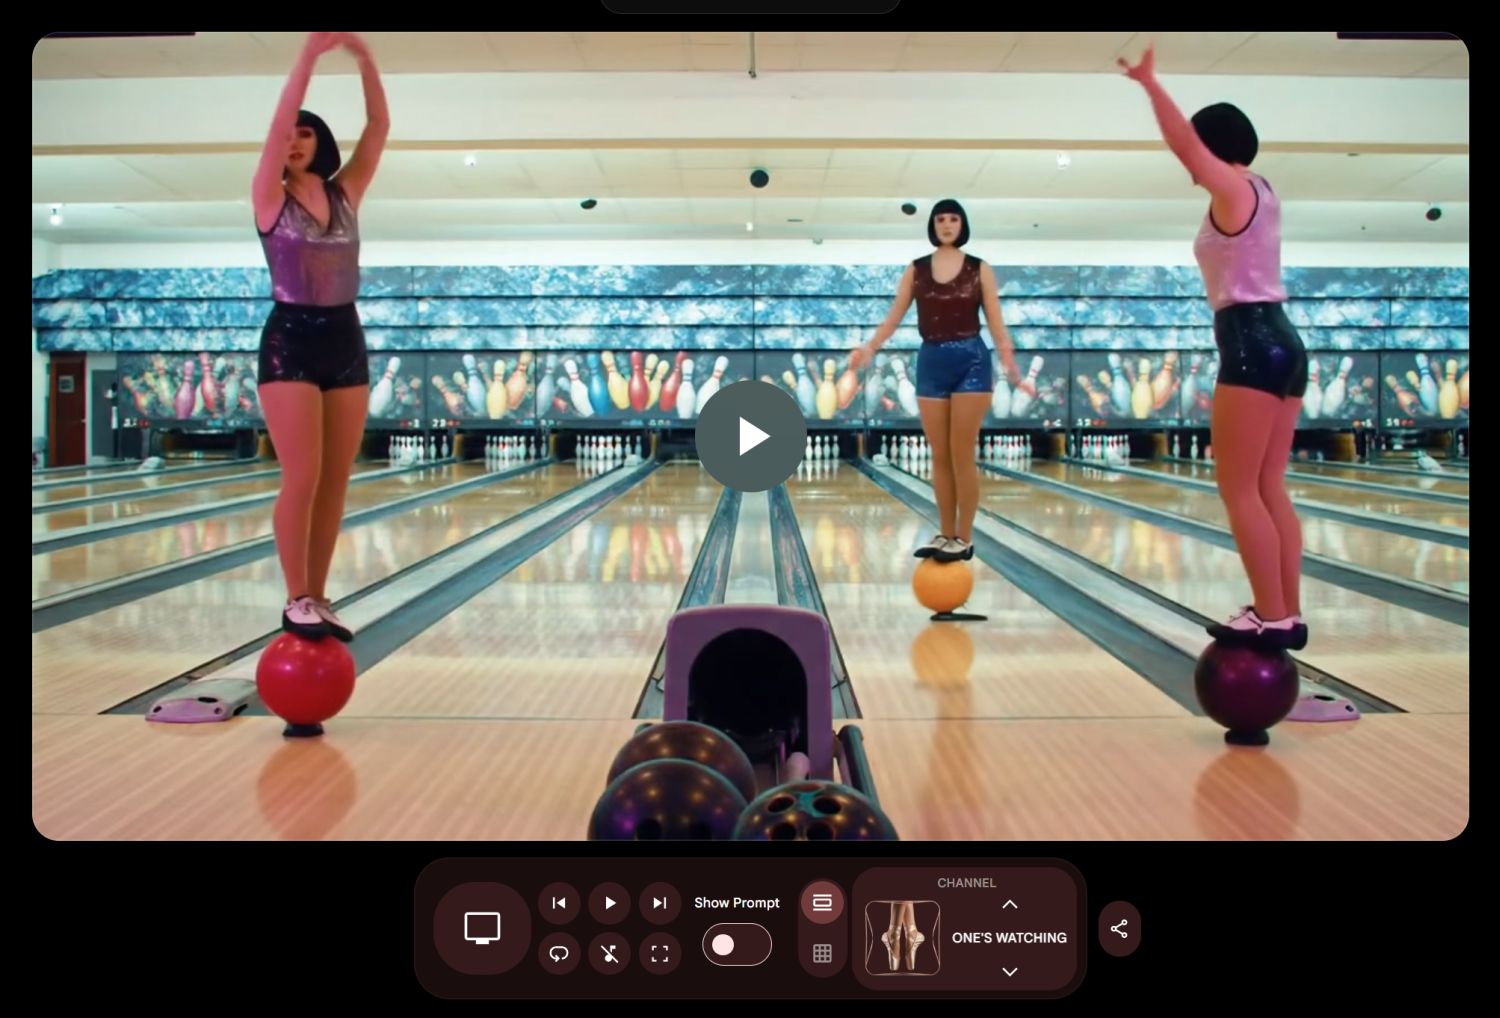Click the red bowling ball in video

tap(306, 679)
